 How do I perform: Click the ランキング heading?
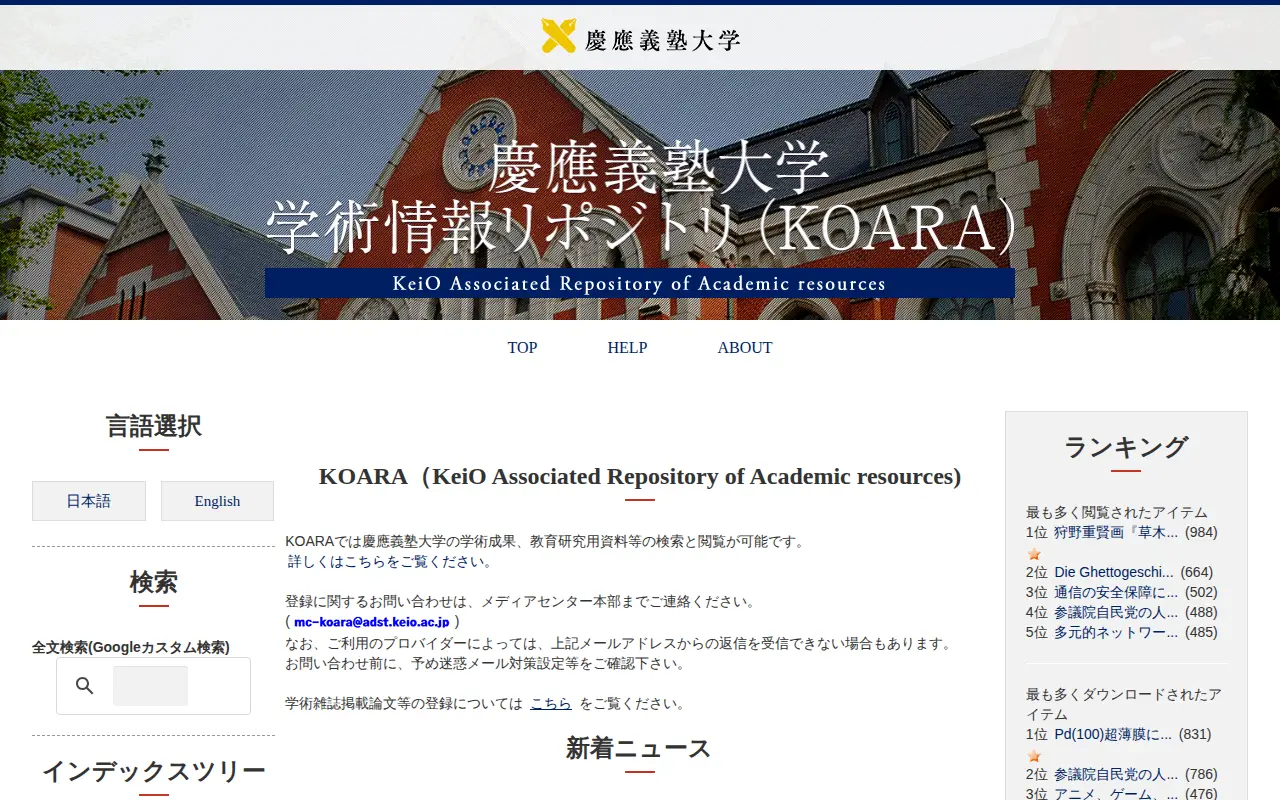tap(1126, 447)
